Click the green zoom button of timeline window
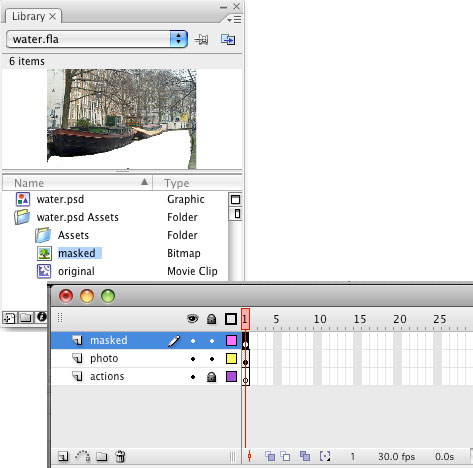473x468 pixels. [x=108, y=296]
